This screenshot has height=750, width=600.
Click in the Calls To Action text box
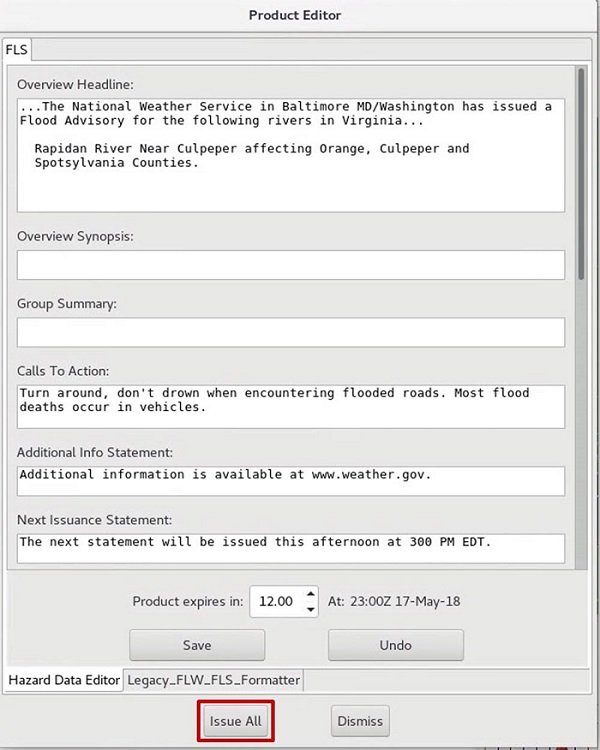click(291, 407)
